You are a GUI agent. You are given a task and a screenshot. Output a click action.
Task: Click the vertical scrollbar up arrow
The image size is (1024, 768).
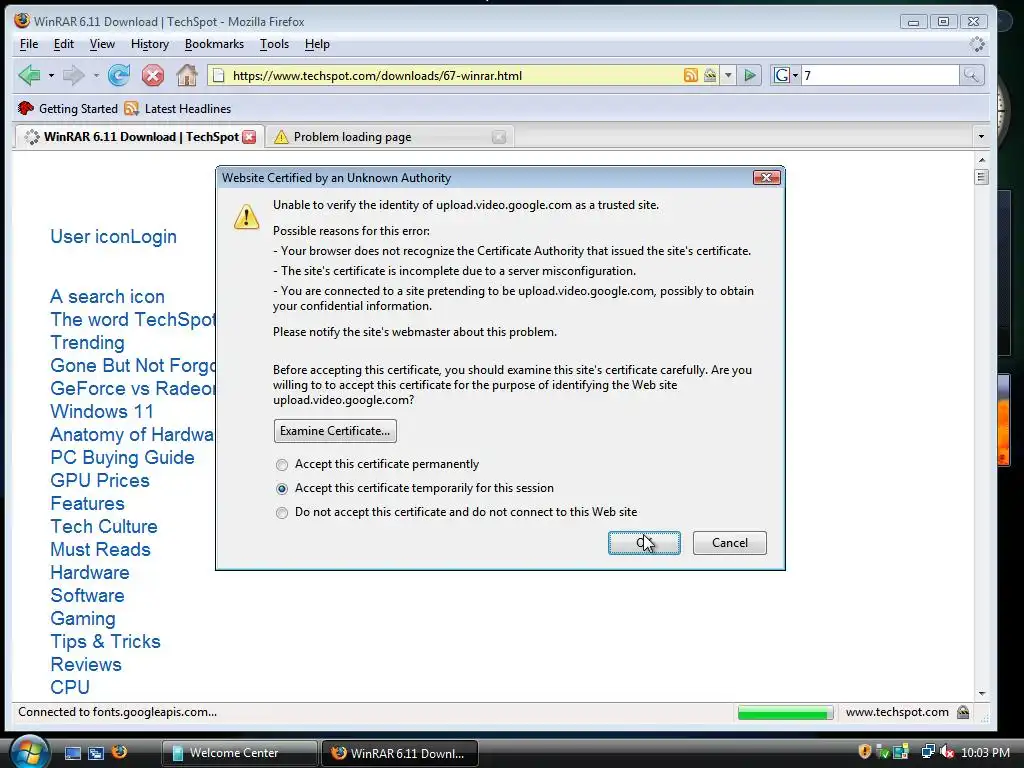click(x=981, y=160)
